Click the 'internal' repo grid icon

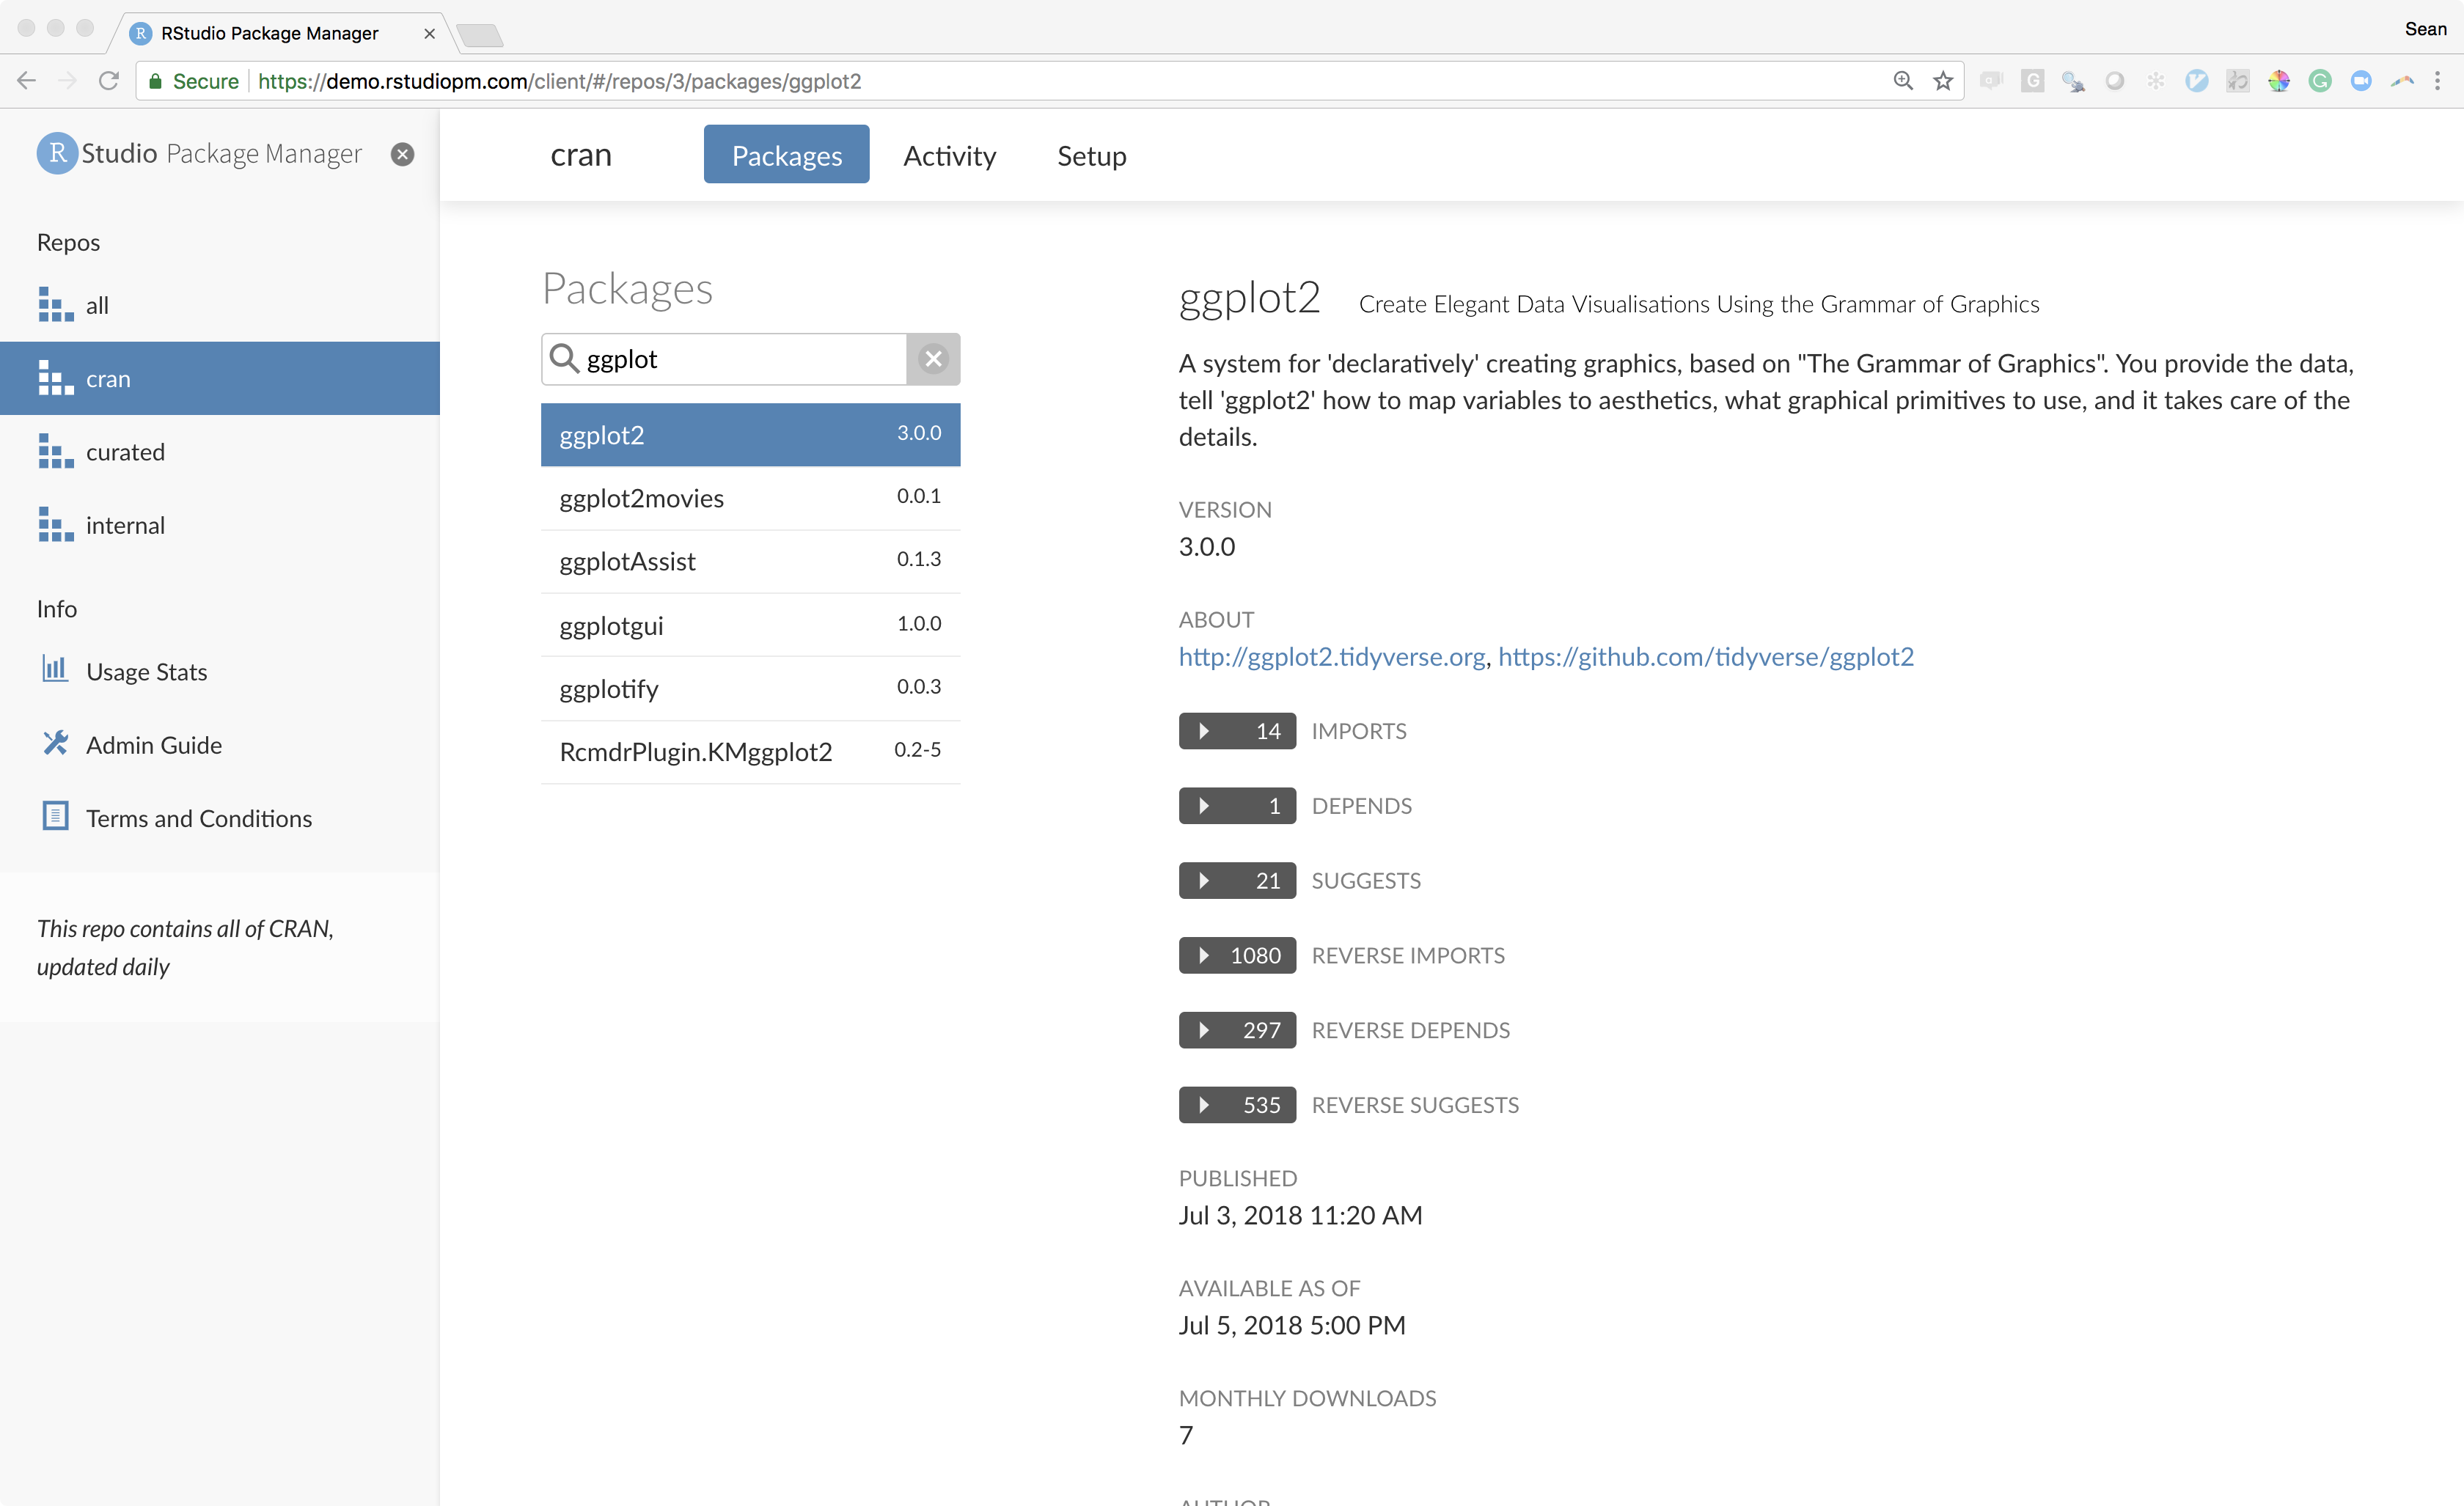[55, 525]
